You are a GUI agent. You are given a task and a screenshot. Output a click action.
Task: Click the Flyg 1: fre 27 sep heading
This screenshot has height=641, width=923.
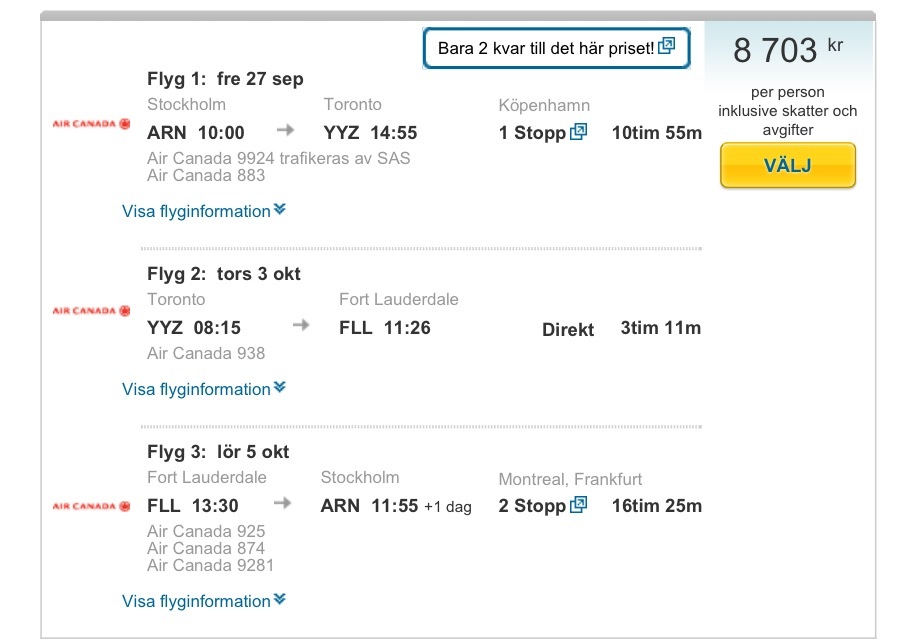pyautogui.click(x=225, y=79)
